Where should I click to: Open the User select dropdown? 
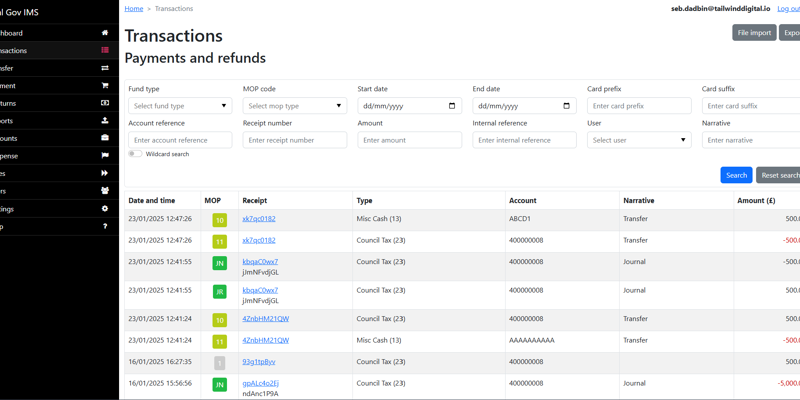click(x=639, y=140)
